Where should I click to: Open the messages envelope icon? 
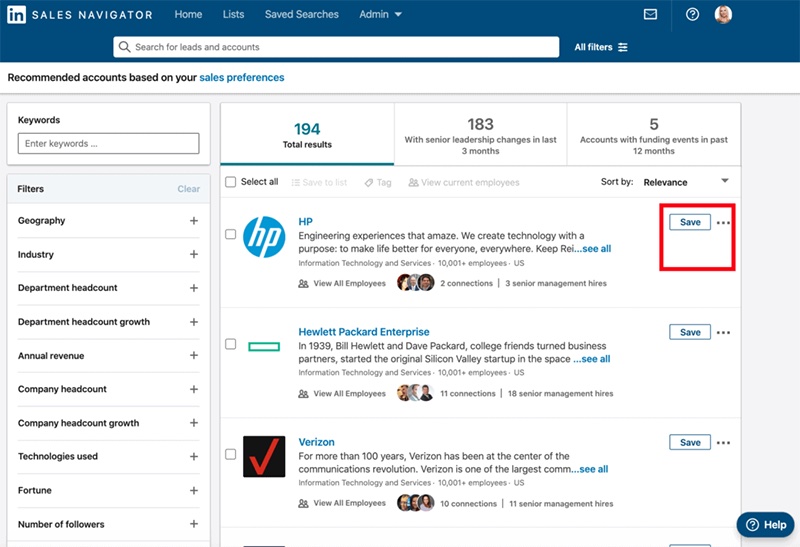pyautogui.click(x=650, y=14)
